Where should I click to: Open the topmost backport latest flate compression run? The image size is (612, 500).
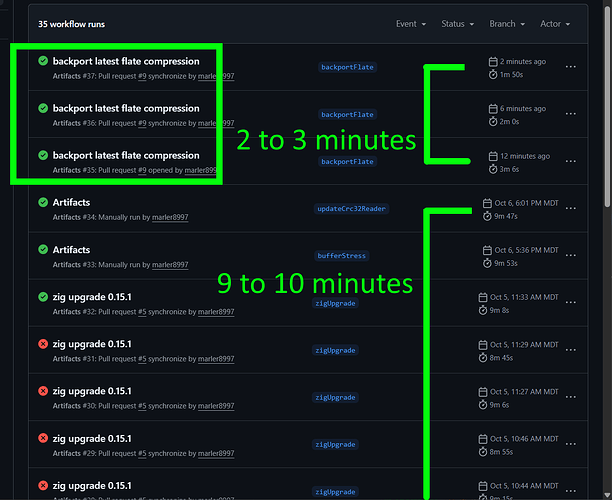point(126,61)
